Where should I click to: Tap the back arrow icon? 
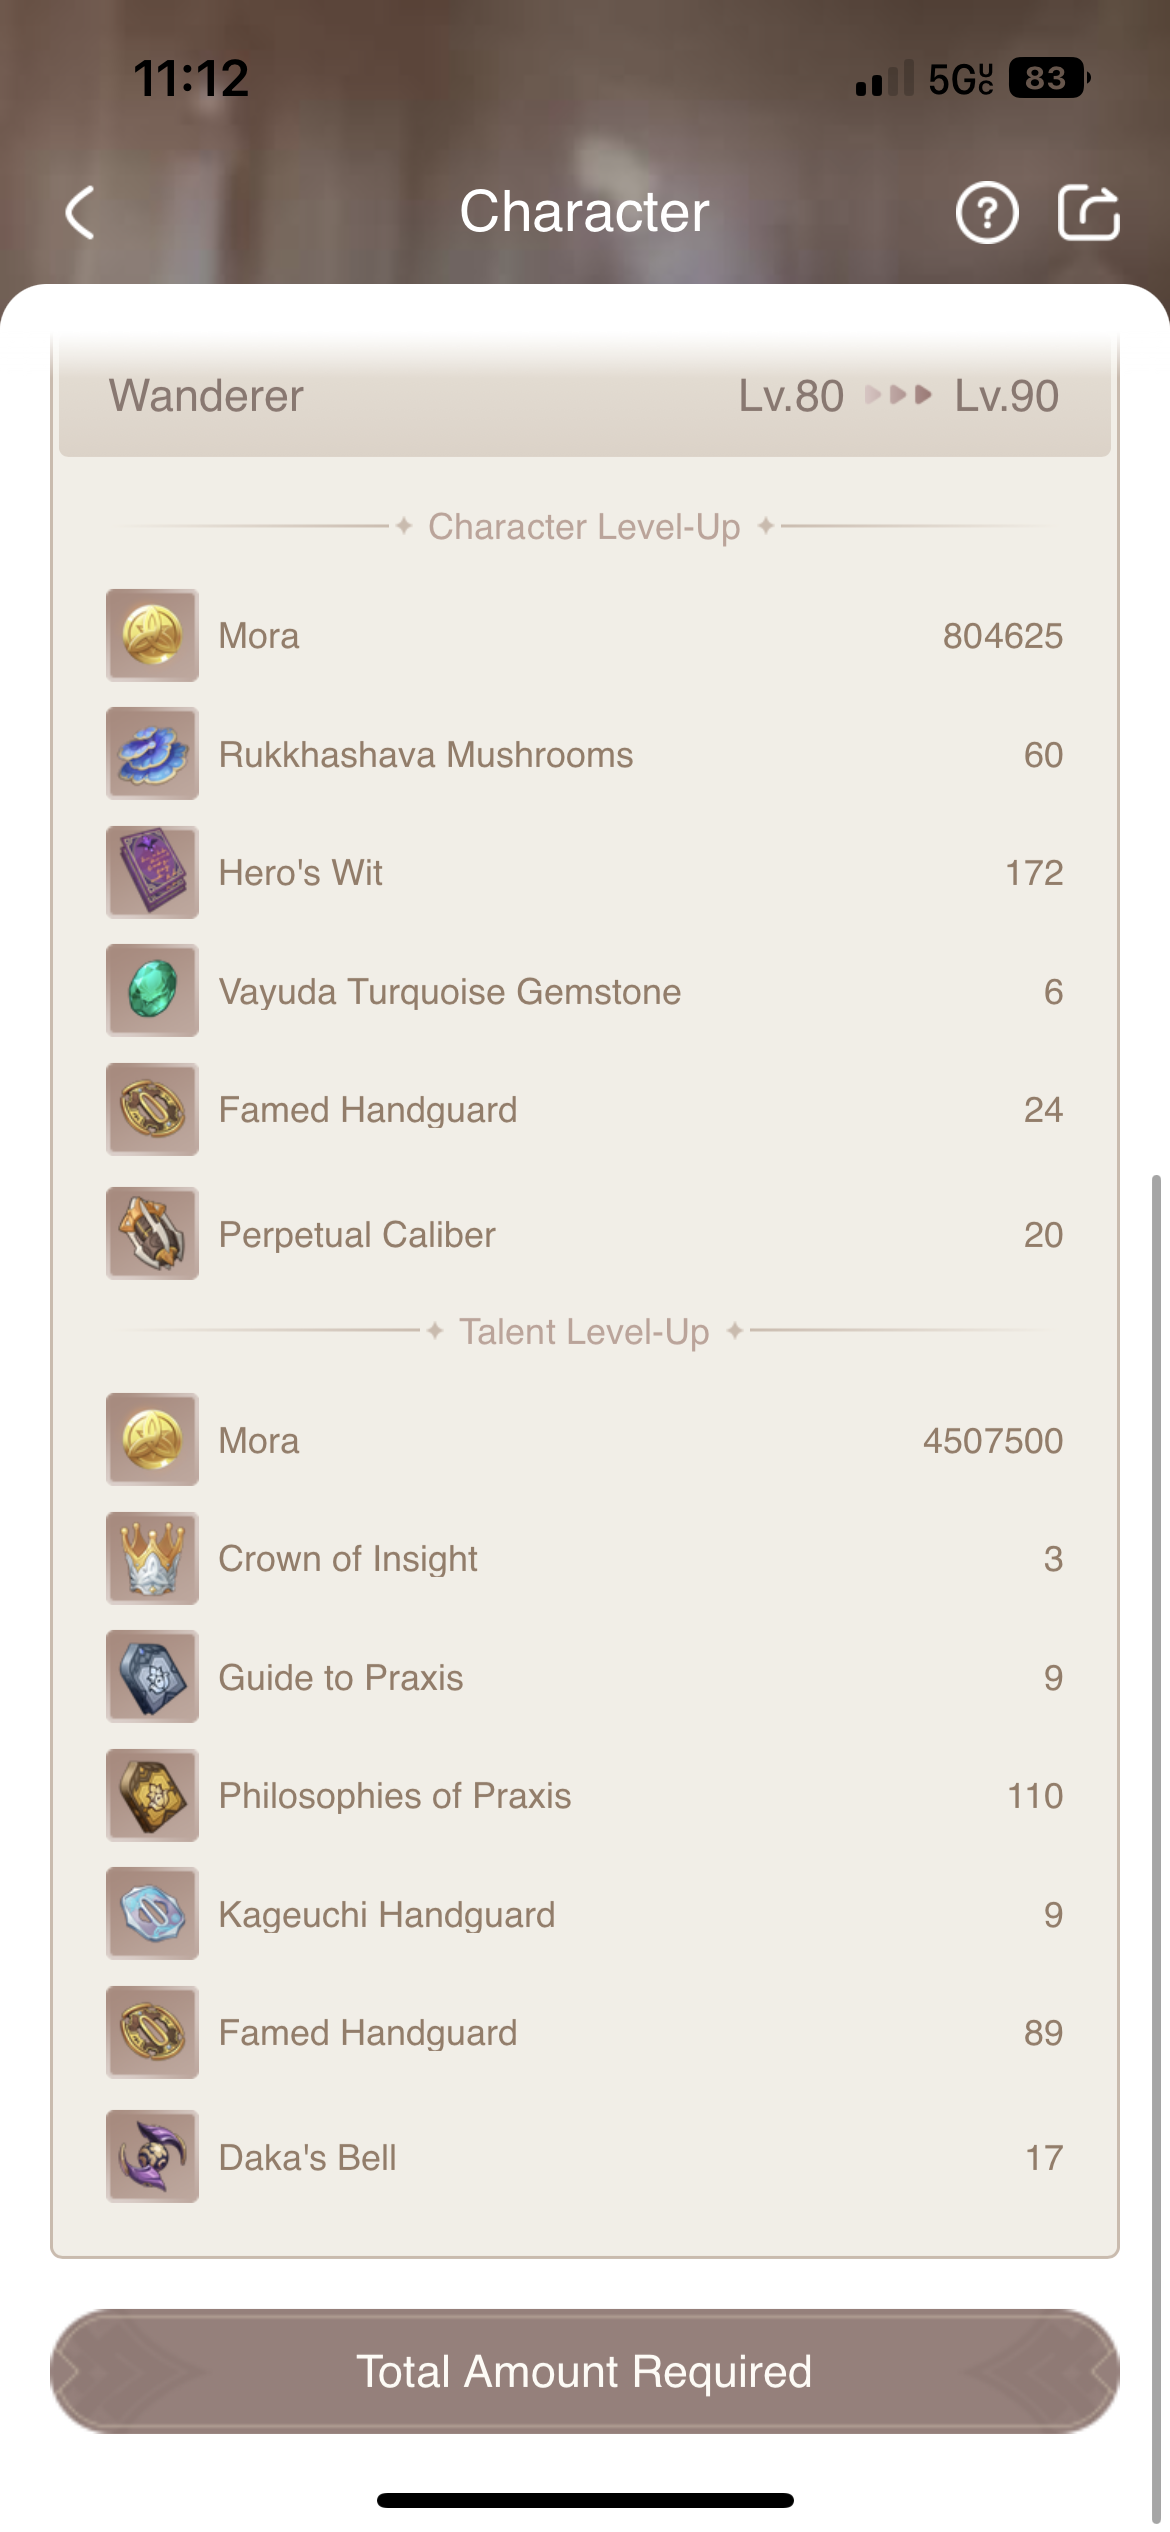(x=81, y=213)
